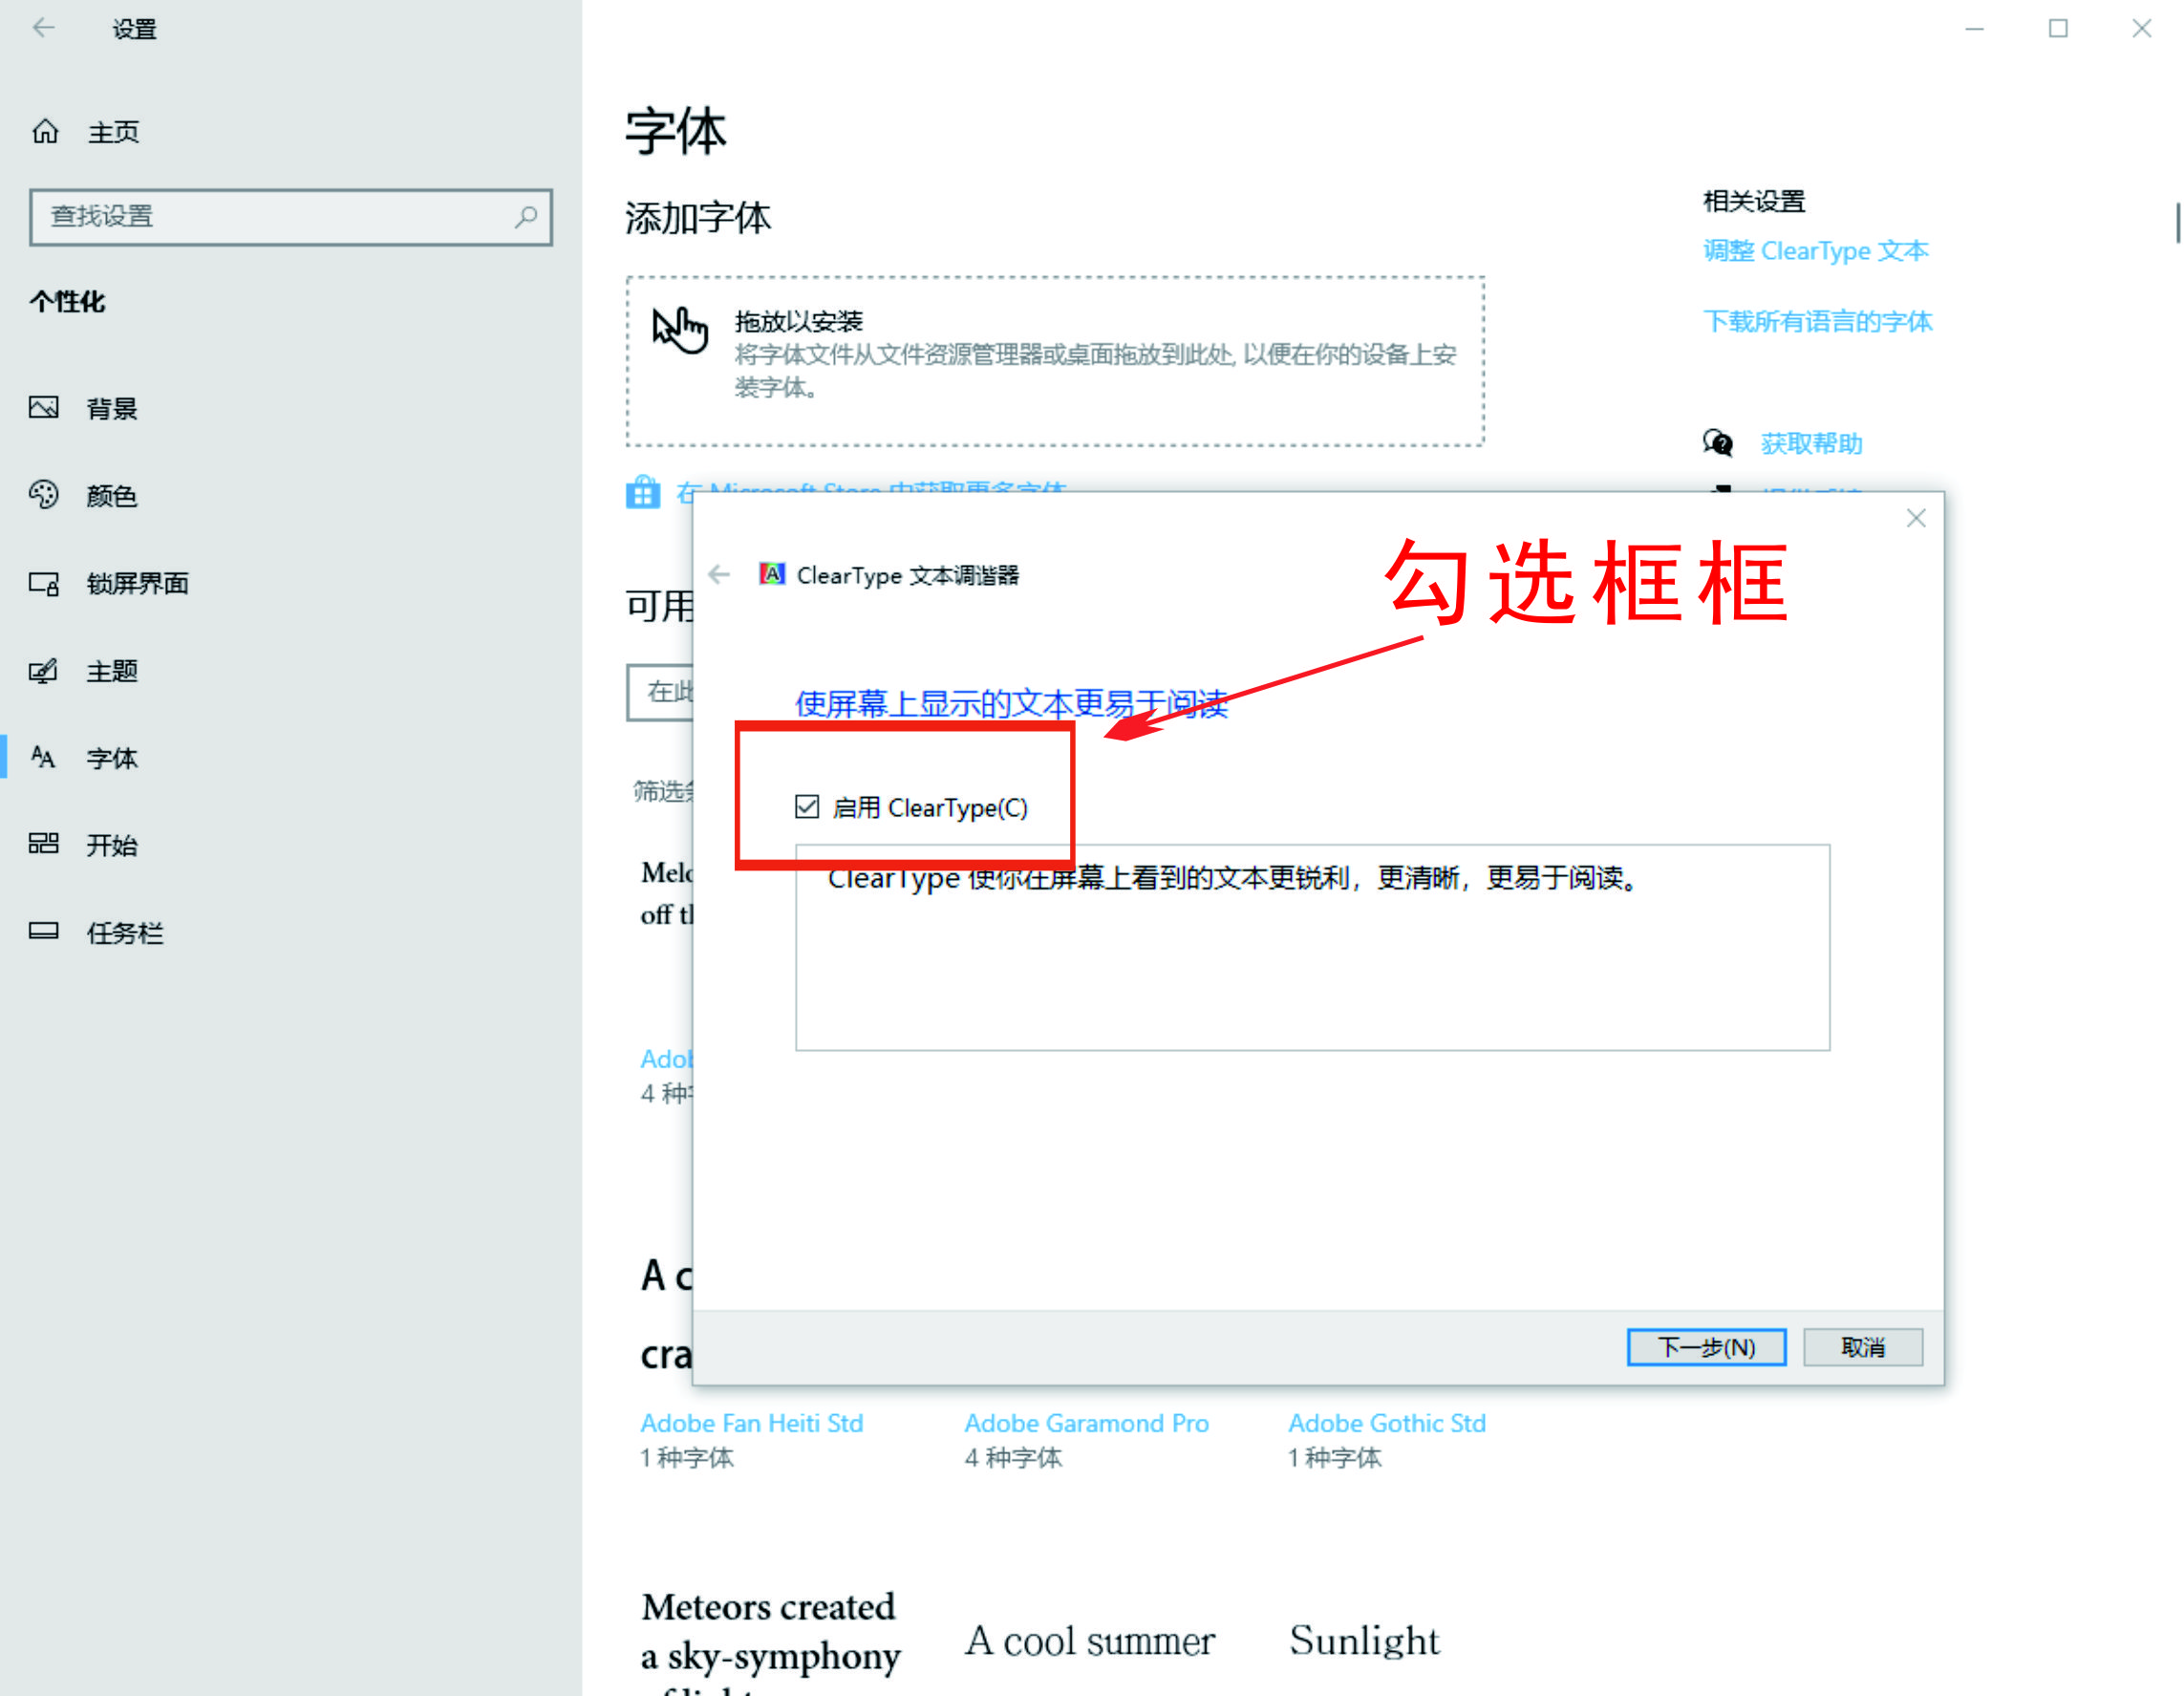
Task: Open 开始 settings via its grid icon
Action: (45, 845)
